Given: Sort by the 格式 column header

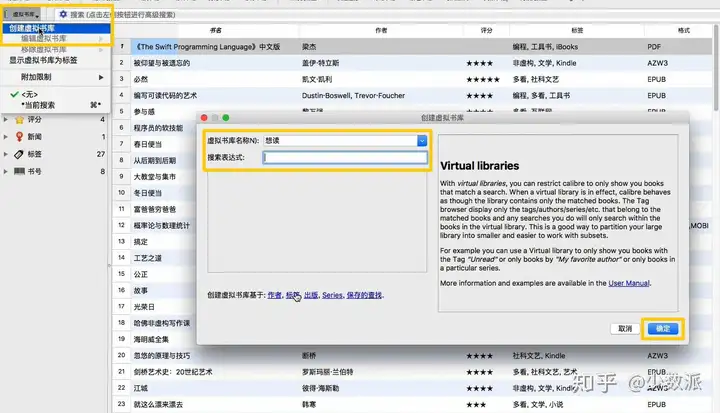Looking at the screenshot, I should coord(683,30).
